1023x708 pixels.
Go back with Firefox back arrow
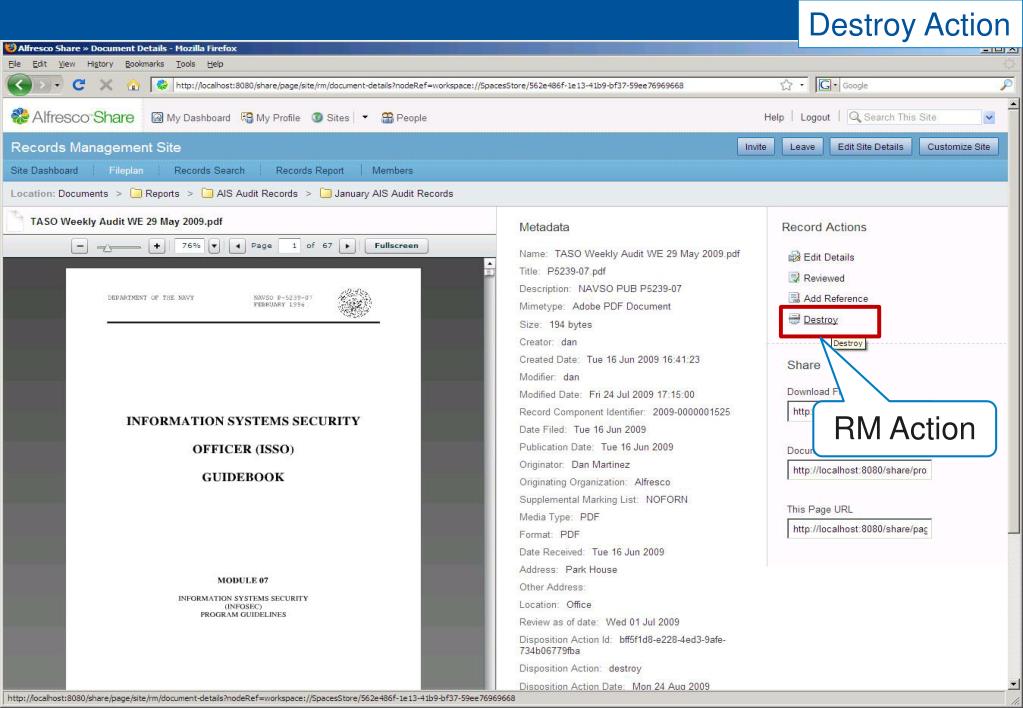20,85
